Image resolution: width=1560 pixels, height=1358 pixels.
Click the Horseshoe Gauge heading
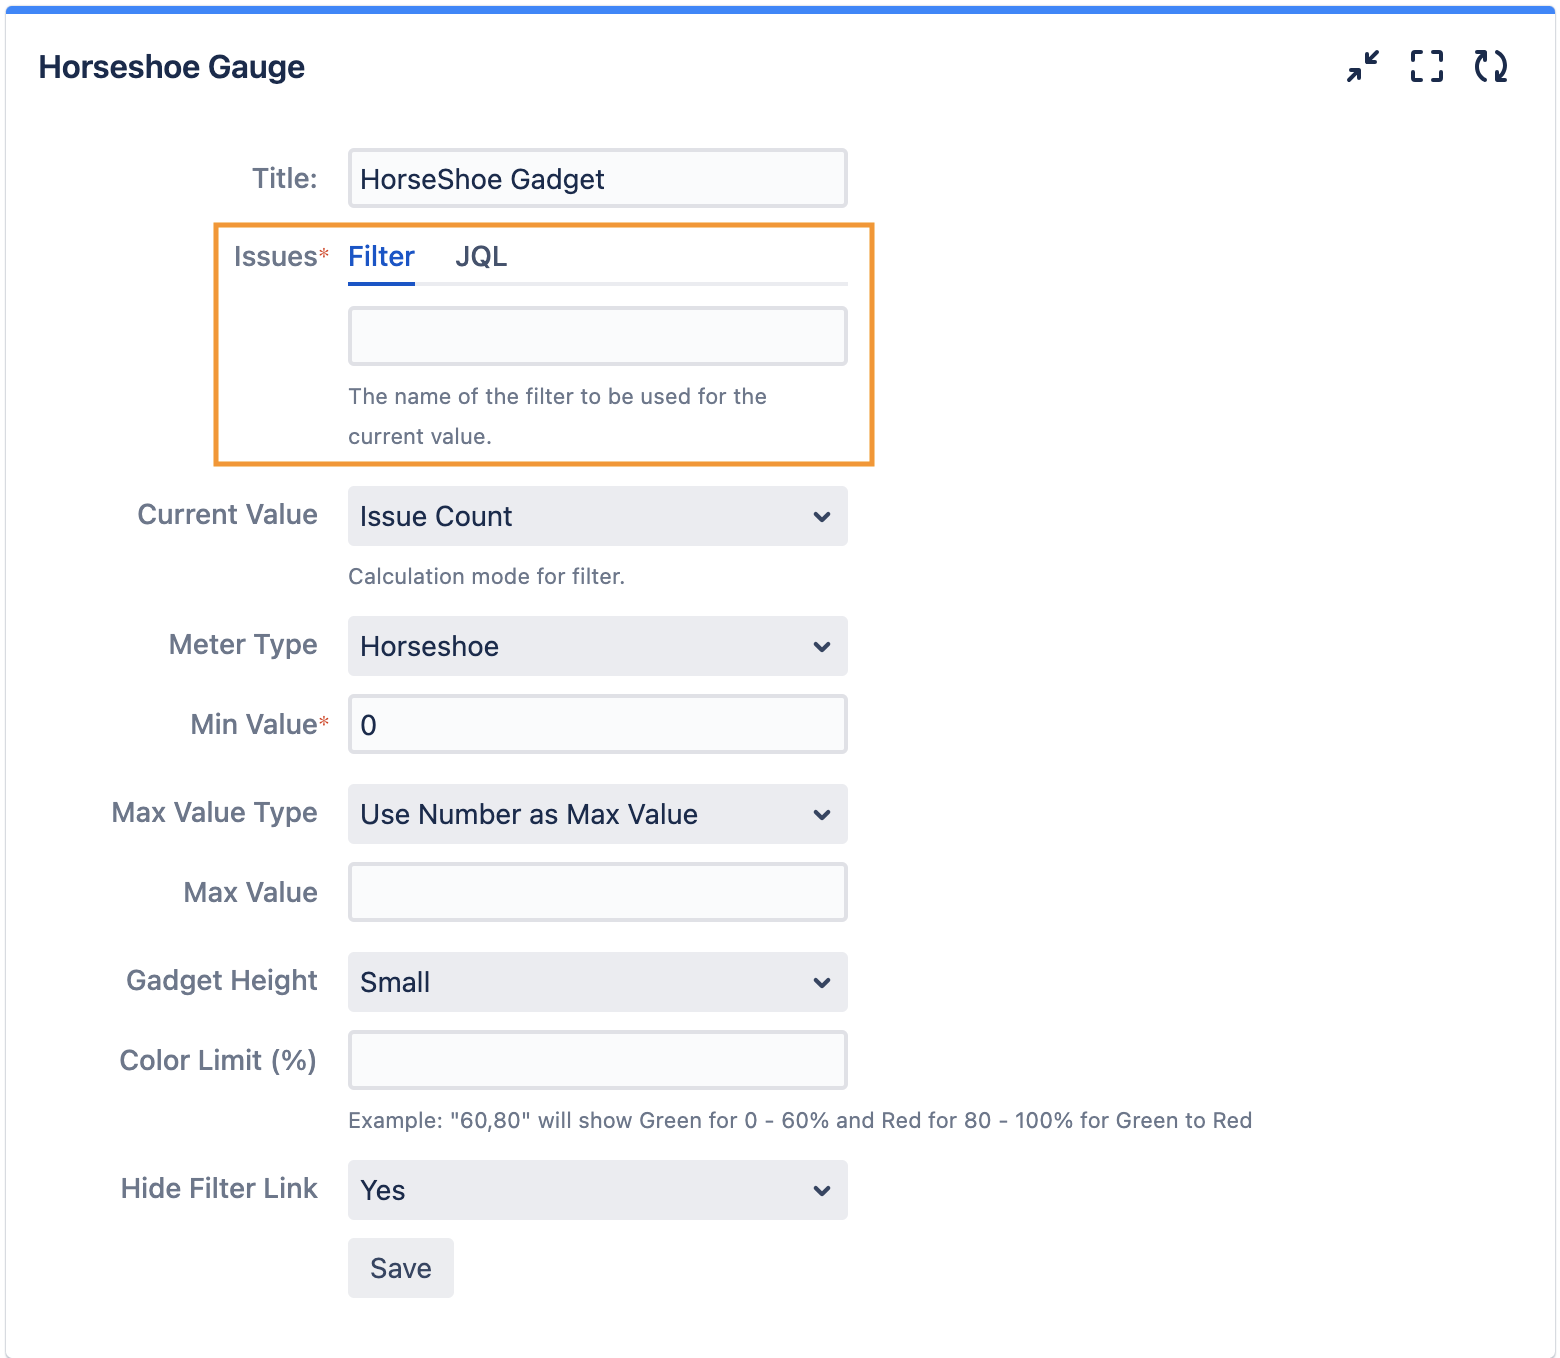click(172, 67)
